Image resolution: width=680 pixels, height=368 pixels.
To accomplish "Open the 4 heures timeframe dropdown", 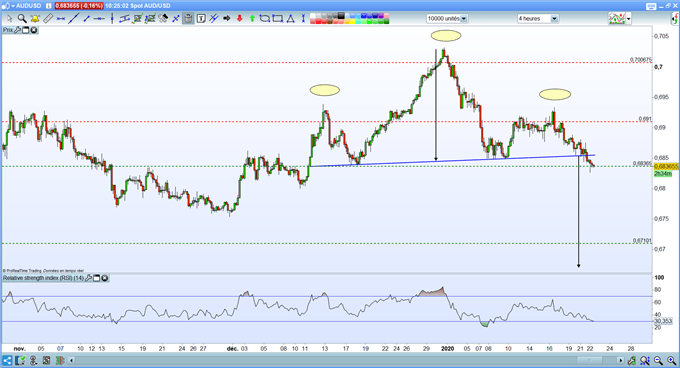I will (537, 19).
